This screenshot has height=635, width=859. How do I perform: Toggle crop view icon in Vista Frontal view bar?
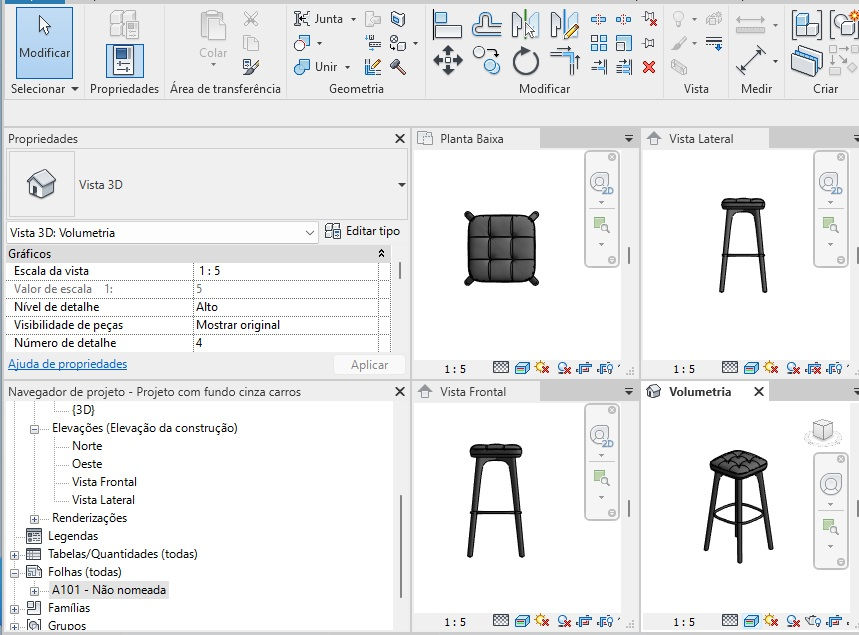[585, 621]
